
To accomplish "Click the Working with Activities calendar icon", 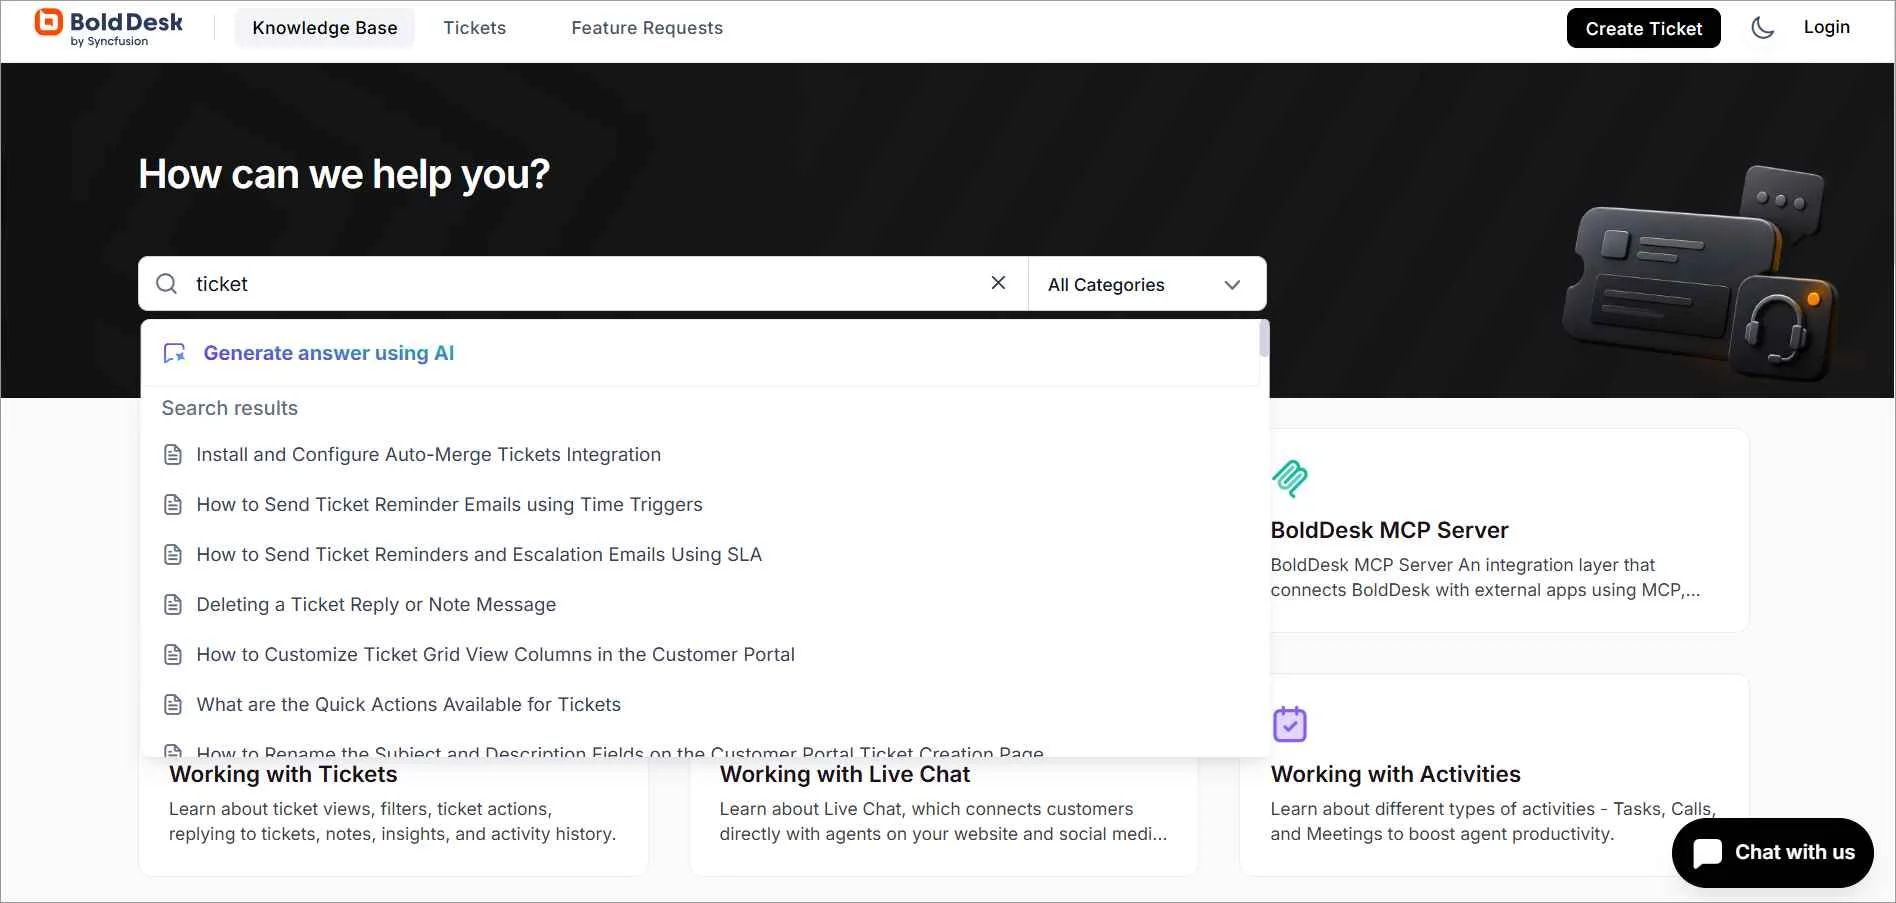I will click(x=1289, y=723).
